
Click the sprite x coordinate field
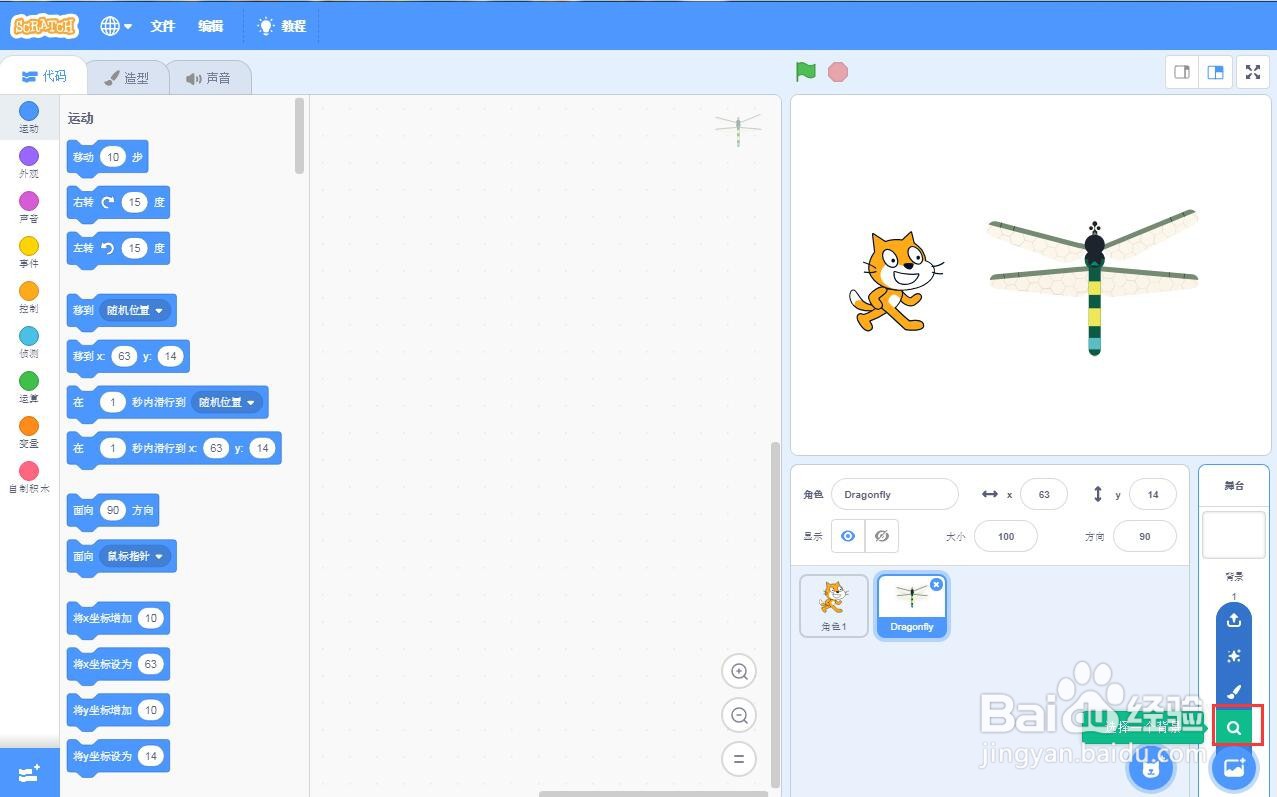pos(1043,494)
